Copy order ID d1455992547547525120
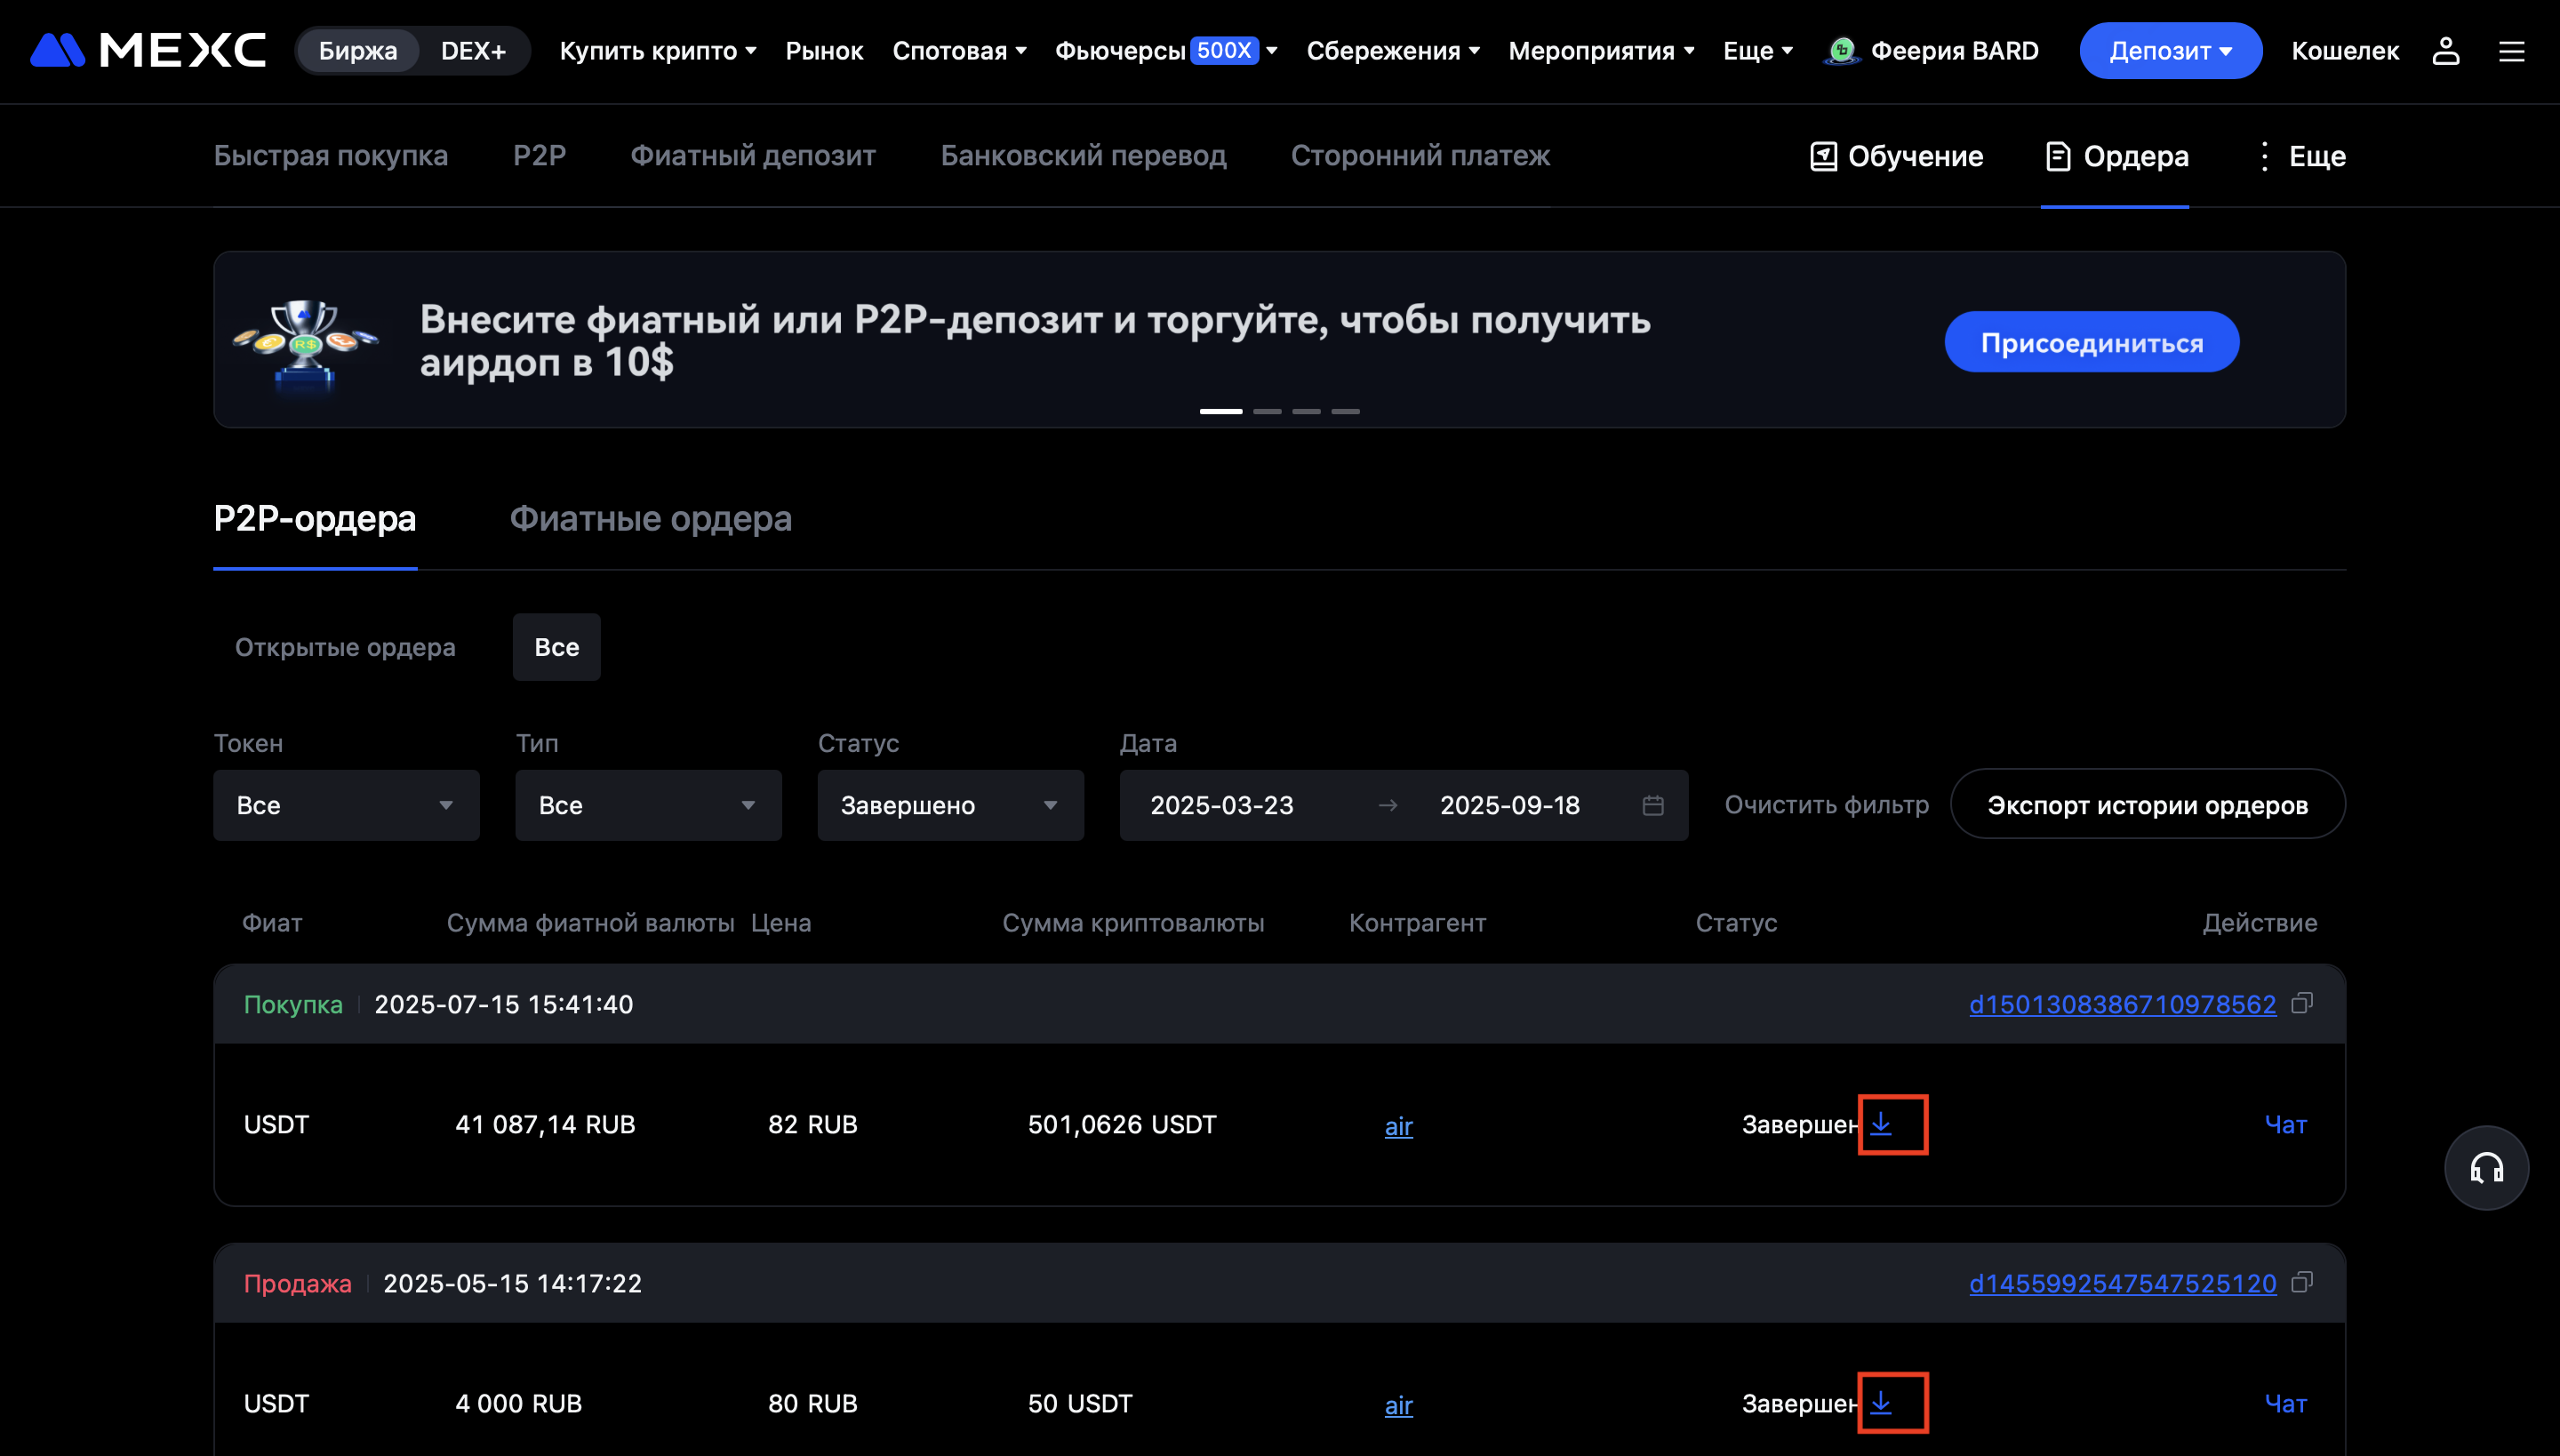The height and width of the screenshot is (1456, 2560). click(x=2302, y=1282)
